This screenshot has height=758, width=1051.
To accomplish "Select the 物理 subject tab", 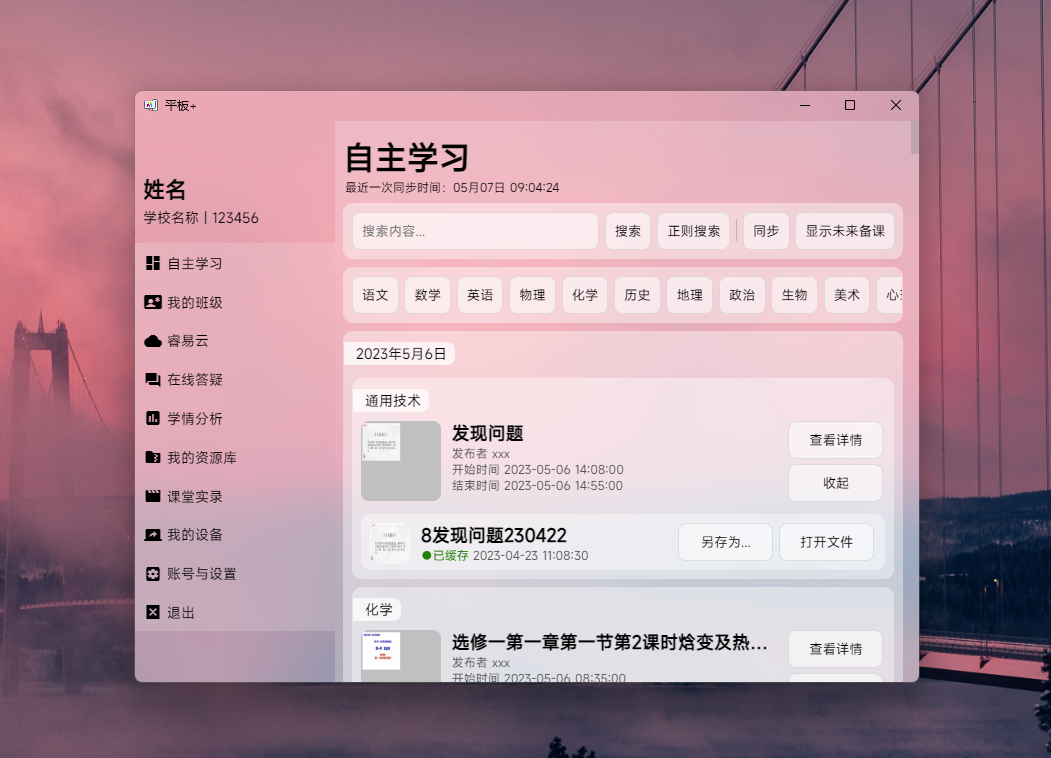I will pos(532,294).
